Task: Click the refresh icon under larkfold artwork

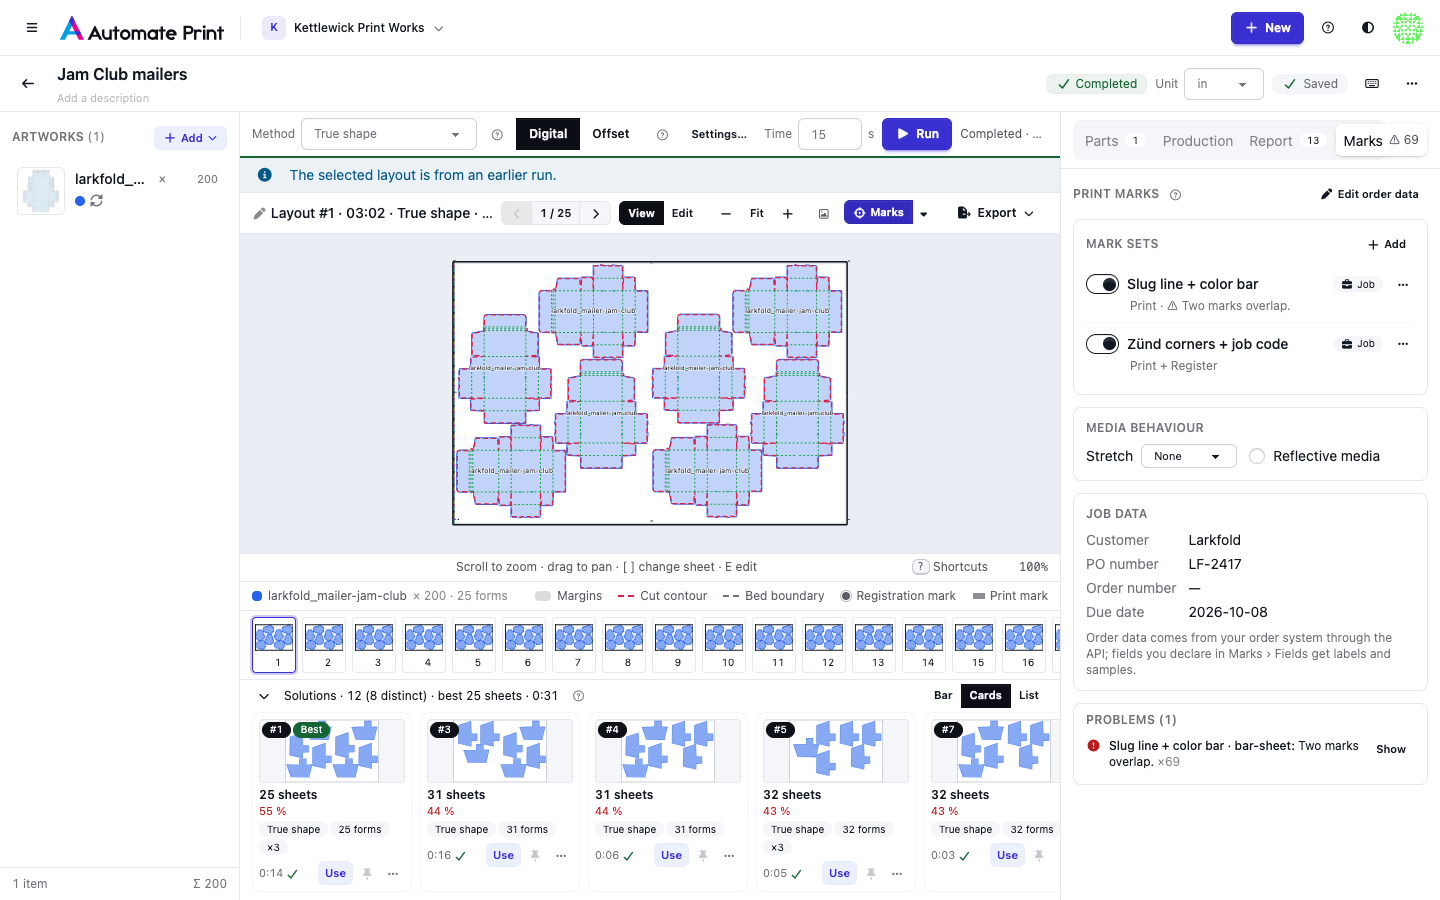Action: tap(97, 201)
